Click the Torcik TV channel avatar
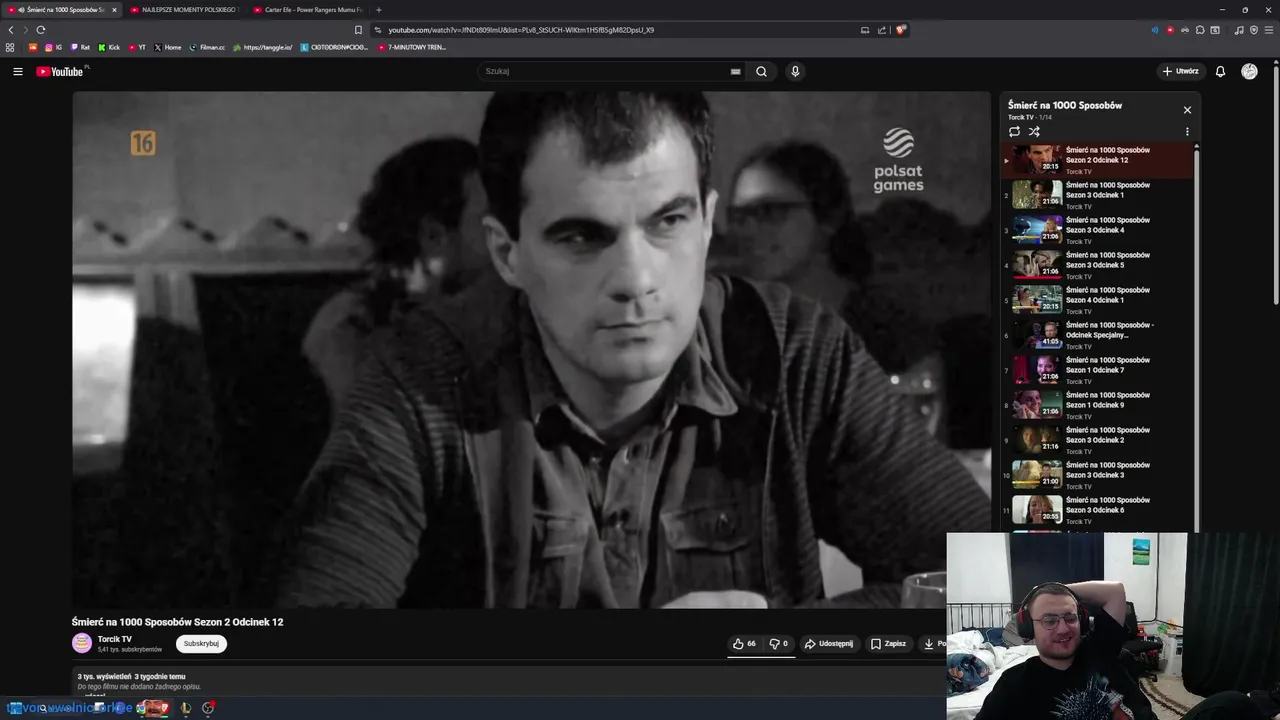Screen dimensions: 1280x720 pos(82,643)
